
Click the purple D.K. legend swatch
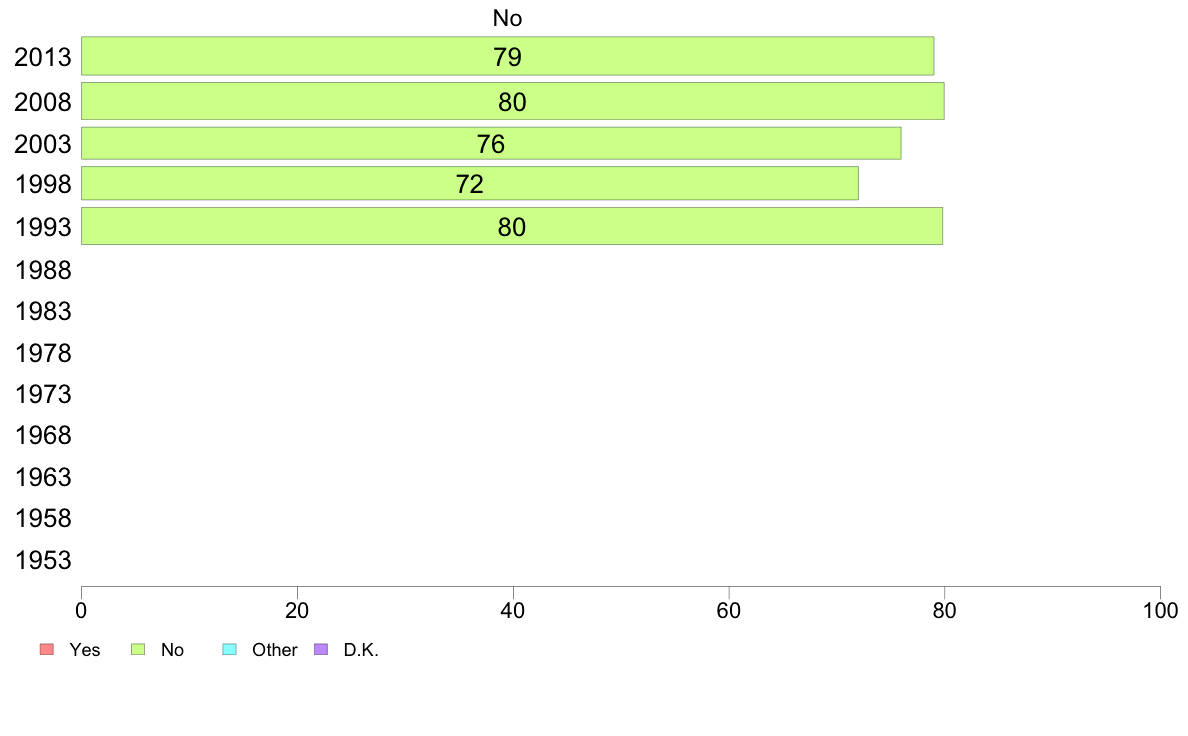point(321,650)
